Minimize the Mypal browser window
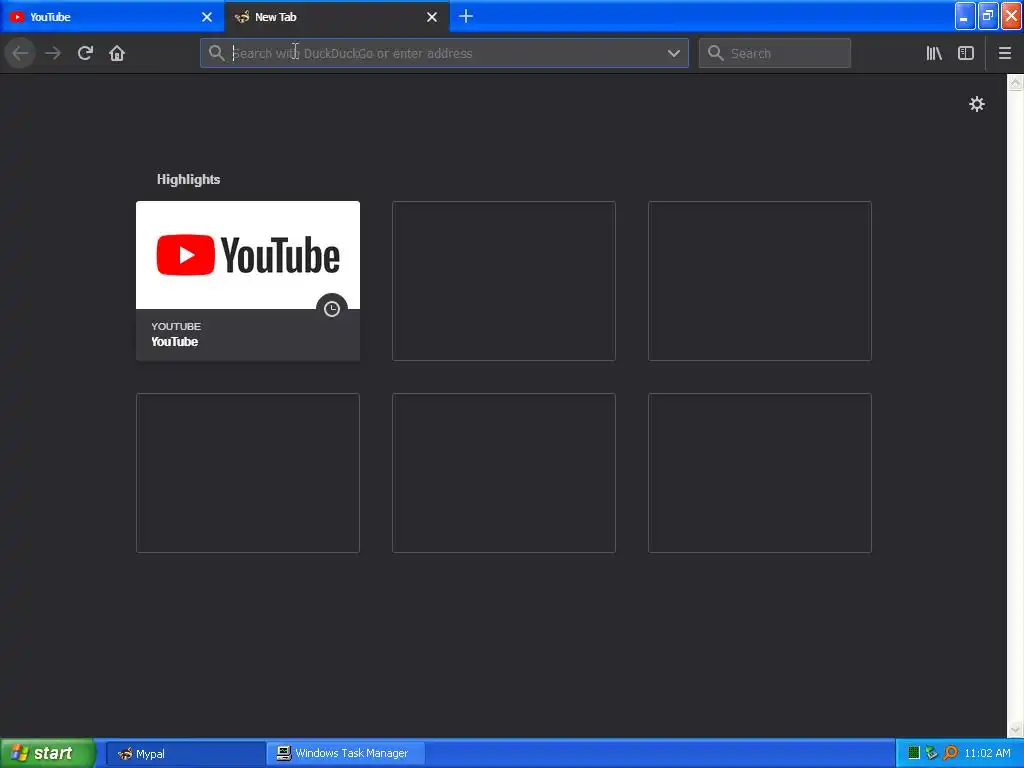This screenshot has height=768, width=1024. (x=965, y=16)
